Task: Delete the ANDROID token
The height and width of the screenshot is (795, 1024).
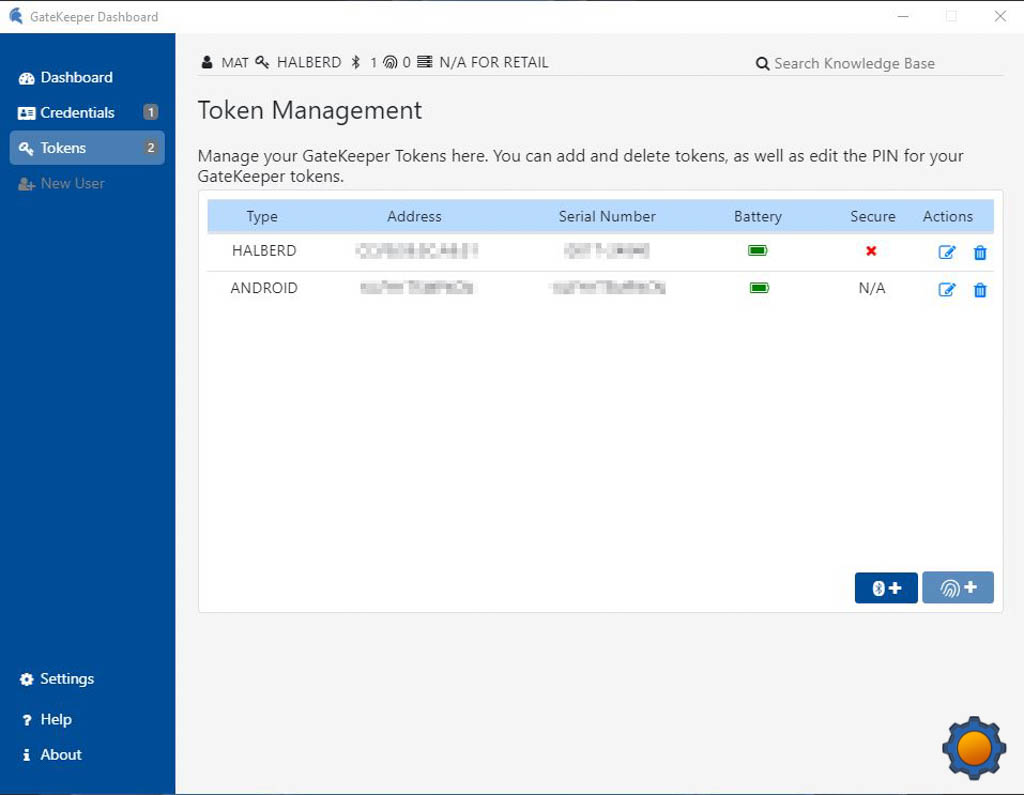Action: 980,289
